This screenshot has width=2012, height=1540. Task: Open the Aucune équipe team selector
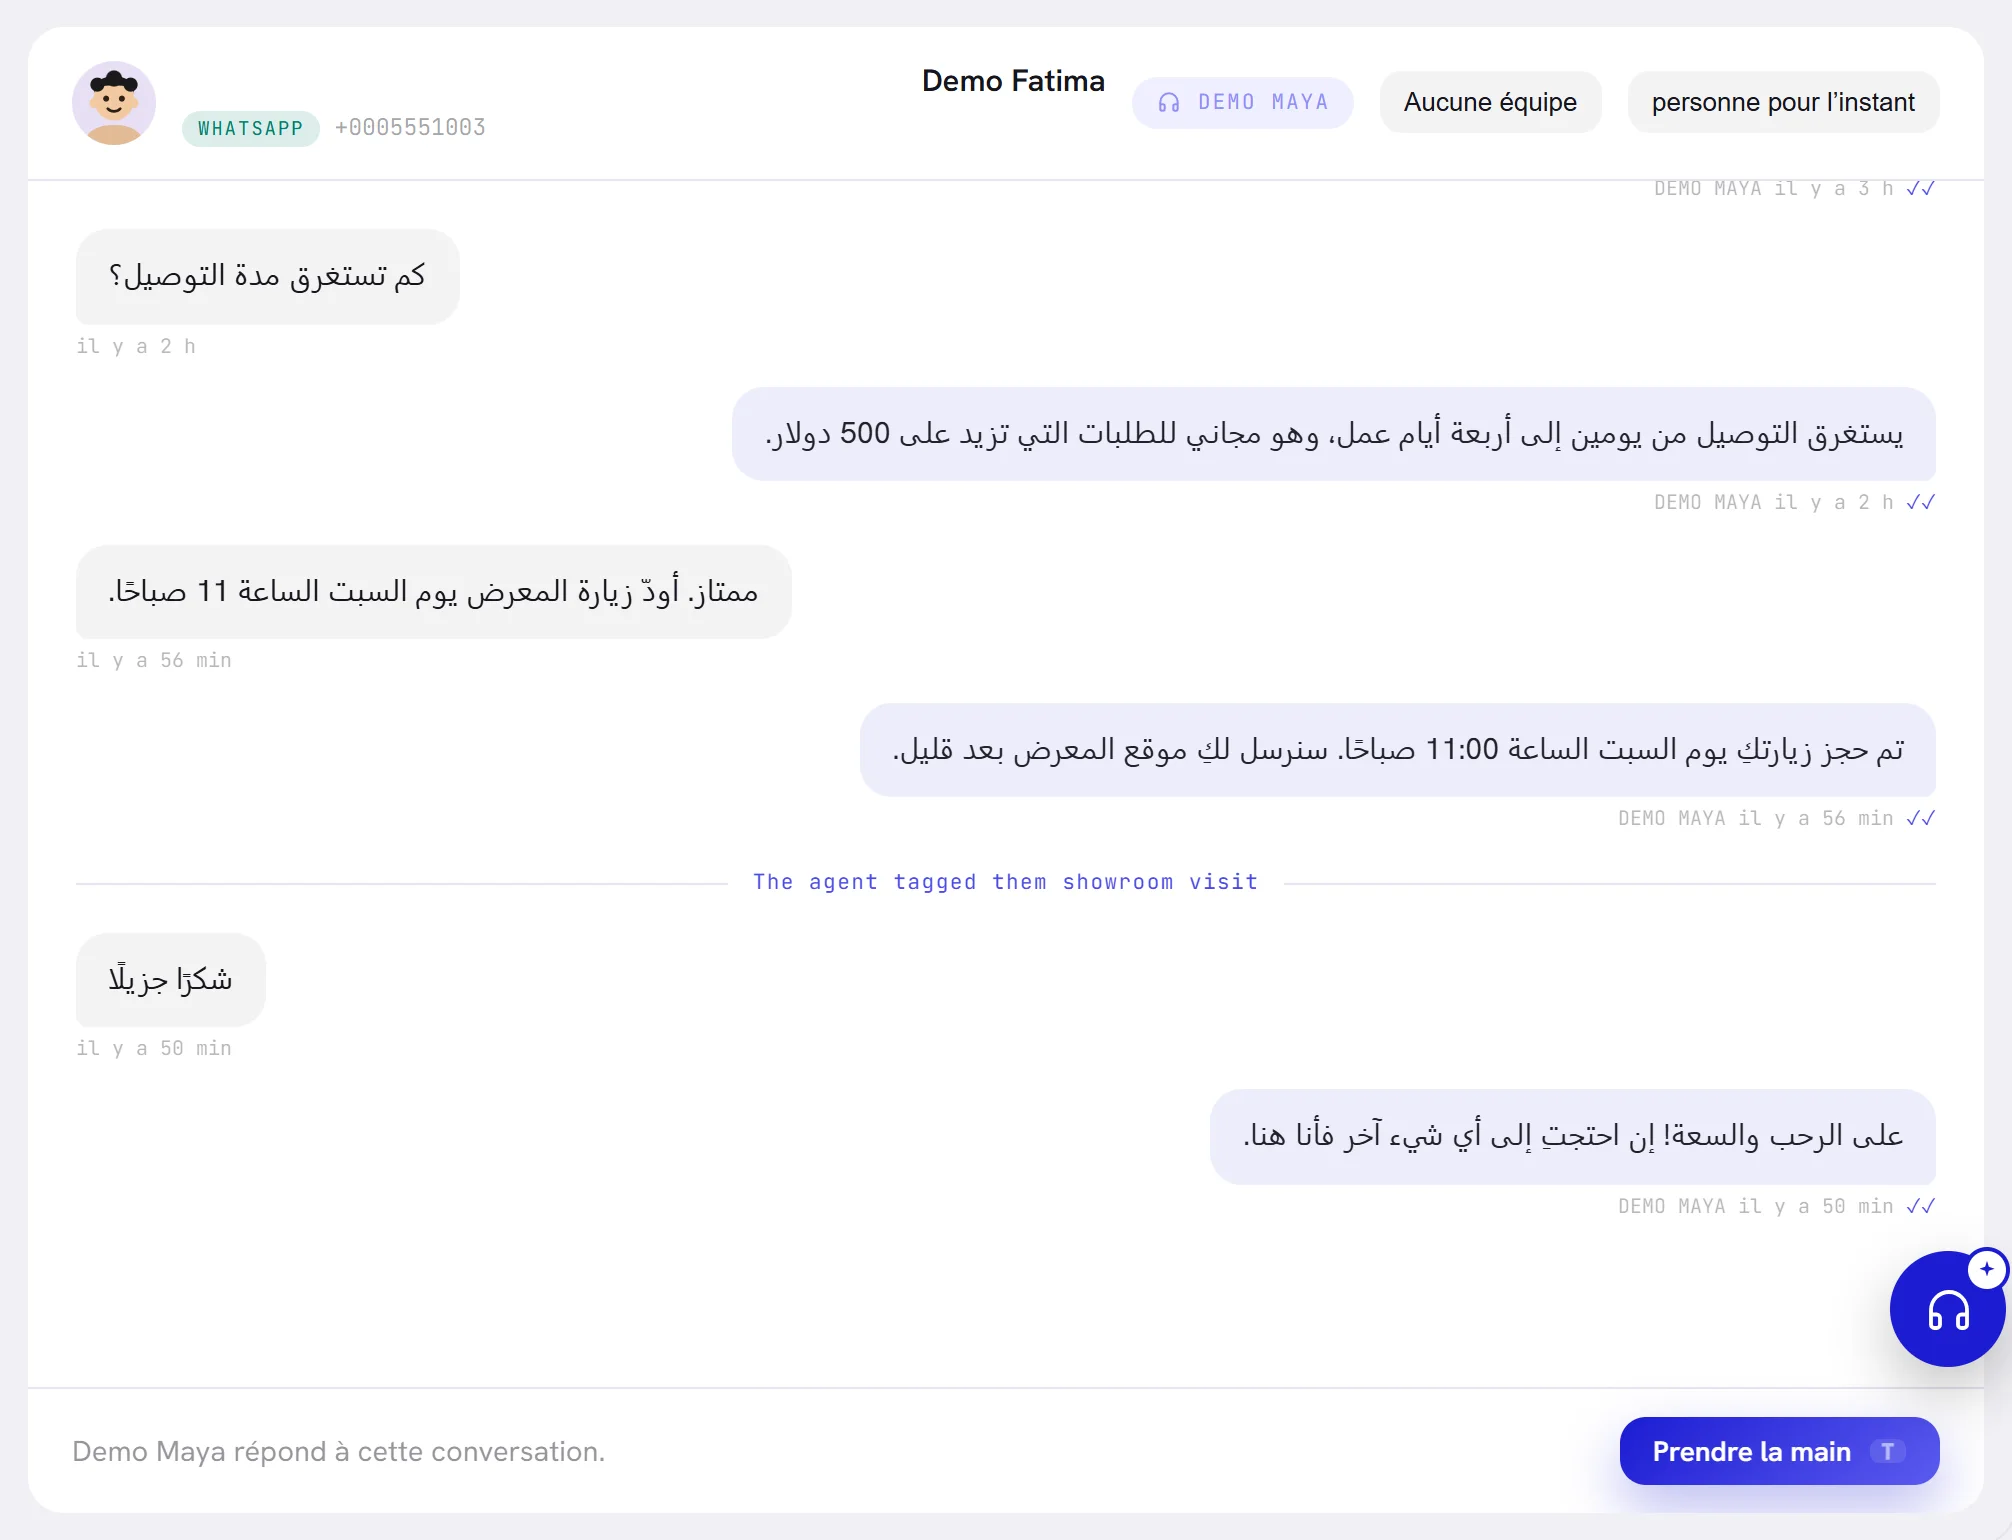tap(1490, 102)
